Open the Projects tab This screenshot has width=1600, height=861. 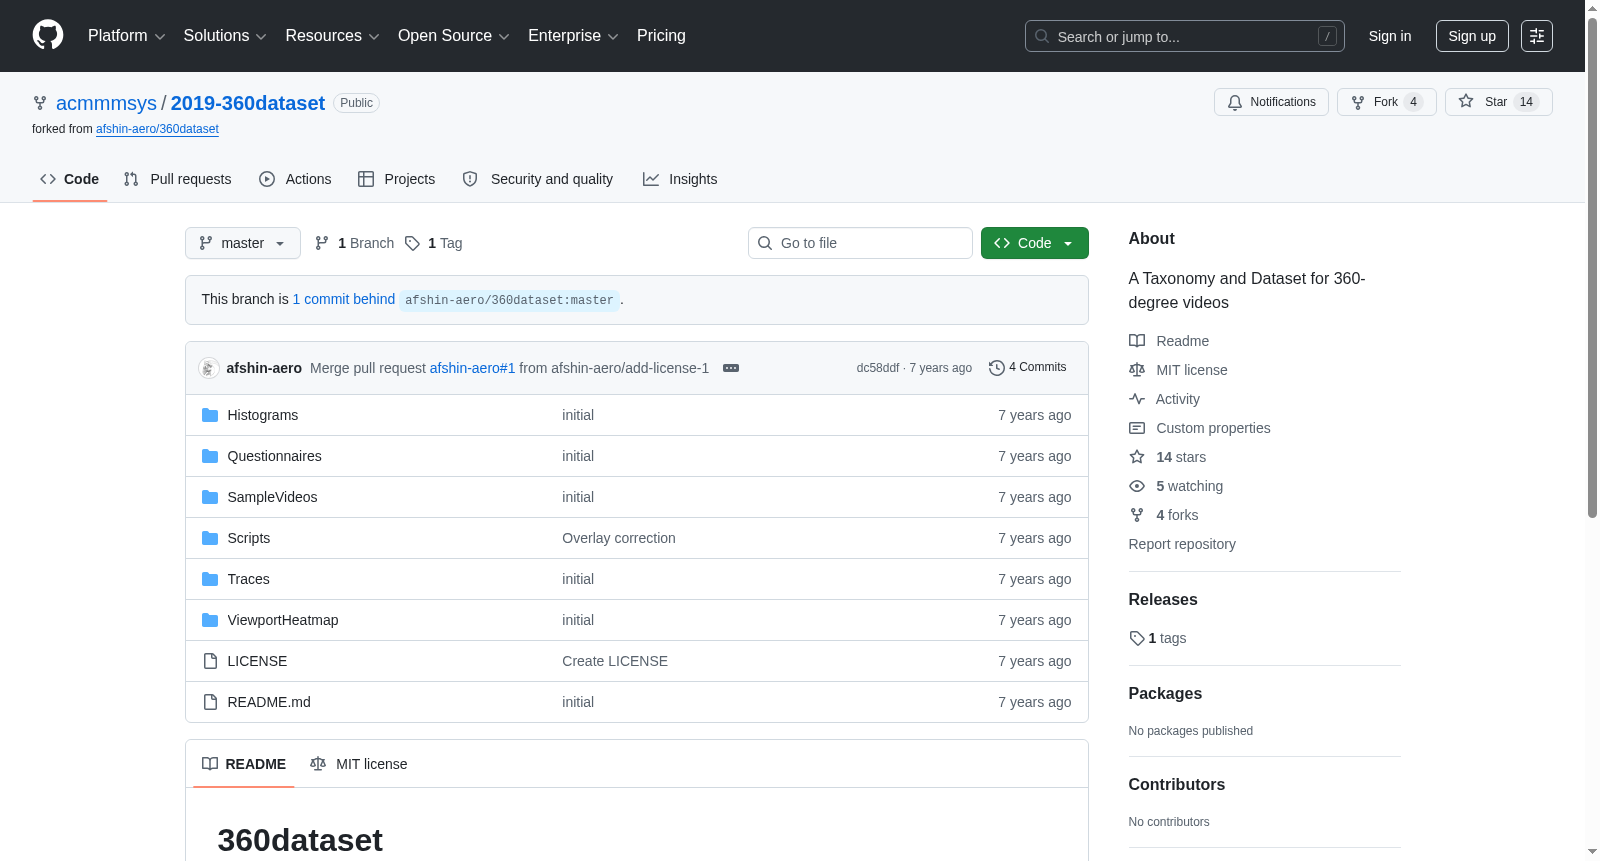pyautogui.click(x=397, y=179)
